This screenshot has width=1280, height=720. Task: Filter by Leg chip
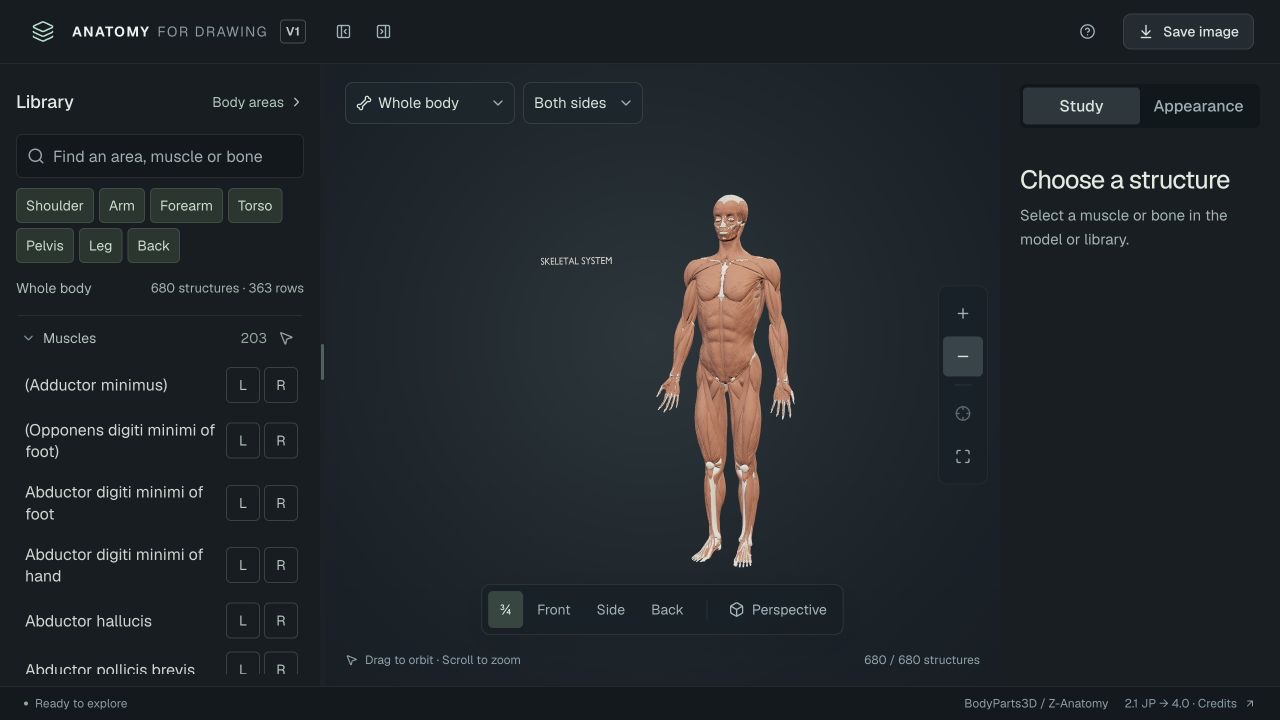pyautogui.click(x=100, y=246)
